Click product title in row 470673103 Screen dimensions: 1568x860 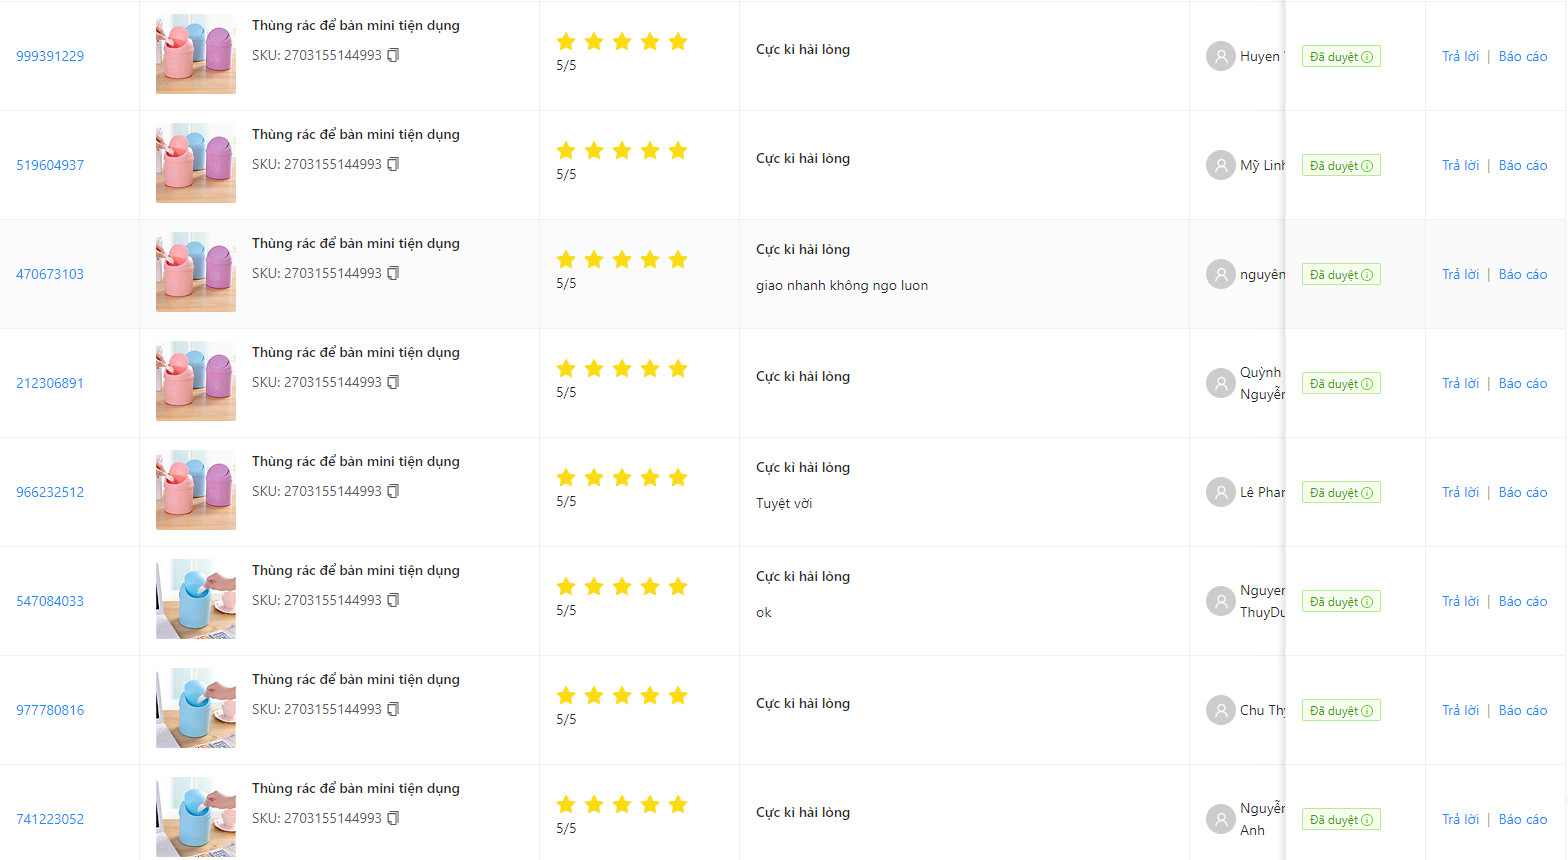coord(355,243)
